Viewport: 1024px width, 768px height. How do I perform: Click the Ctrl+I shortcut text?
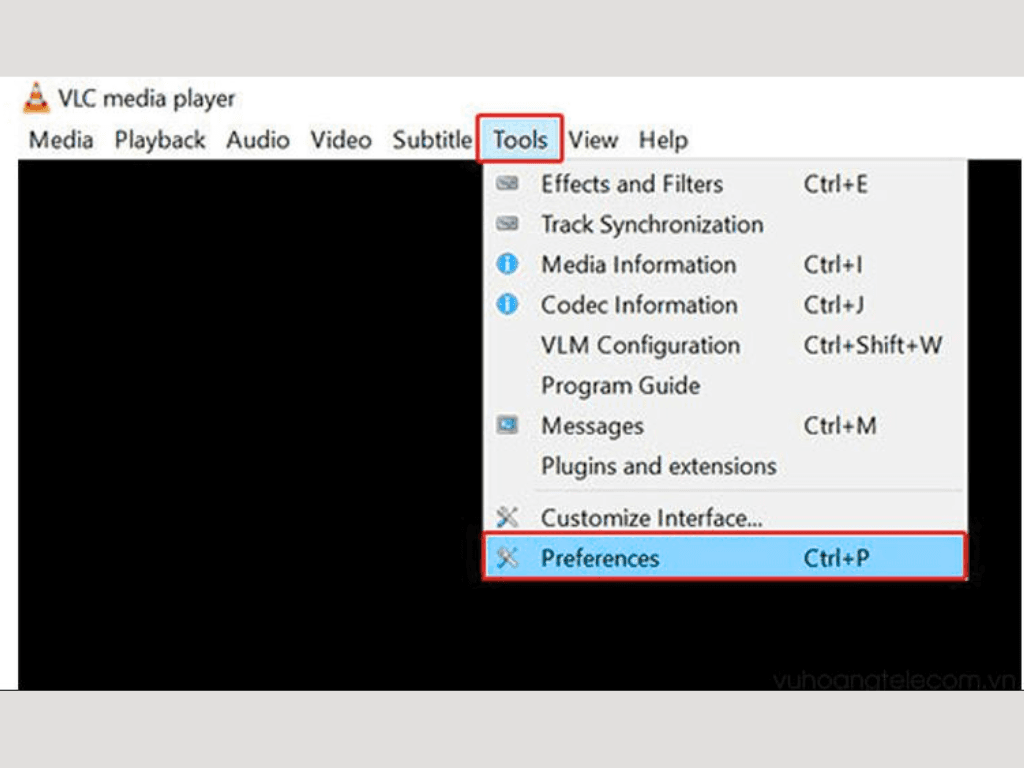point(833,264)
